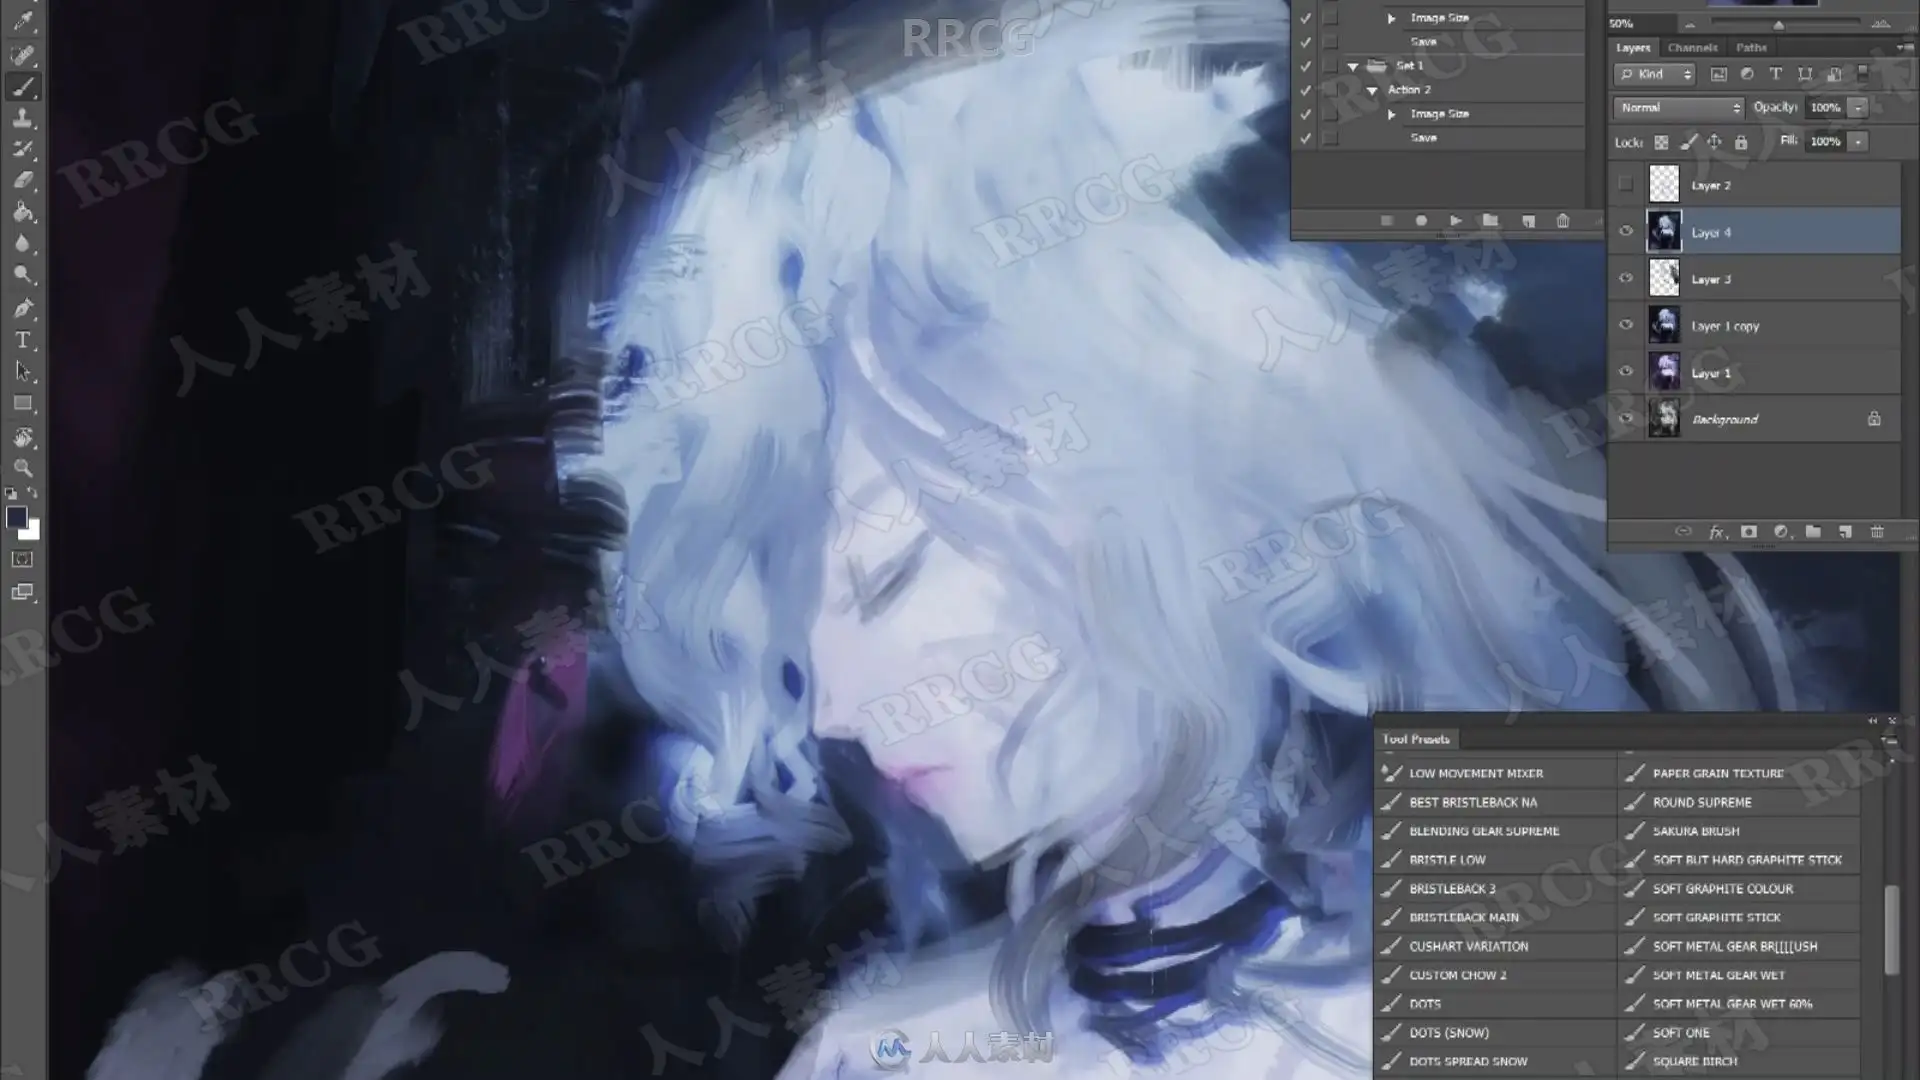
Task: Switch to the Channels tab
Action: (x=1692, y=47)
